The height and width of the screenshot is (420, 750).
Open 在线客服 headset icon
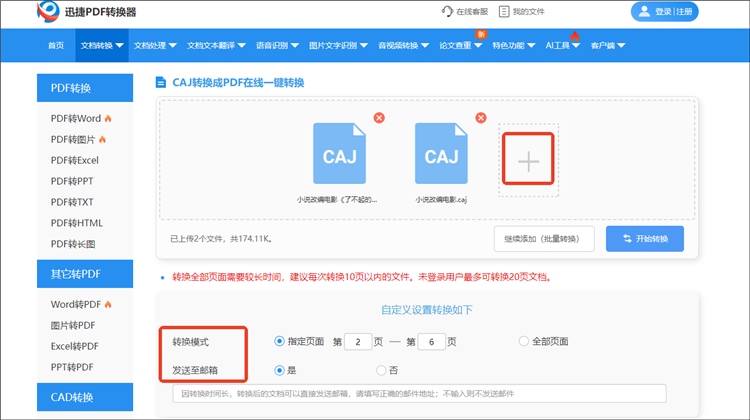click(x=446, y=12)
